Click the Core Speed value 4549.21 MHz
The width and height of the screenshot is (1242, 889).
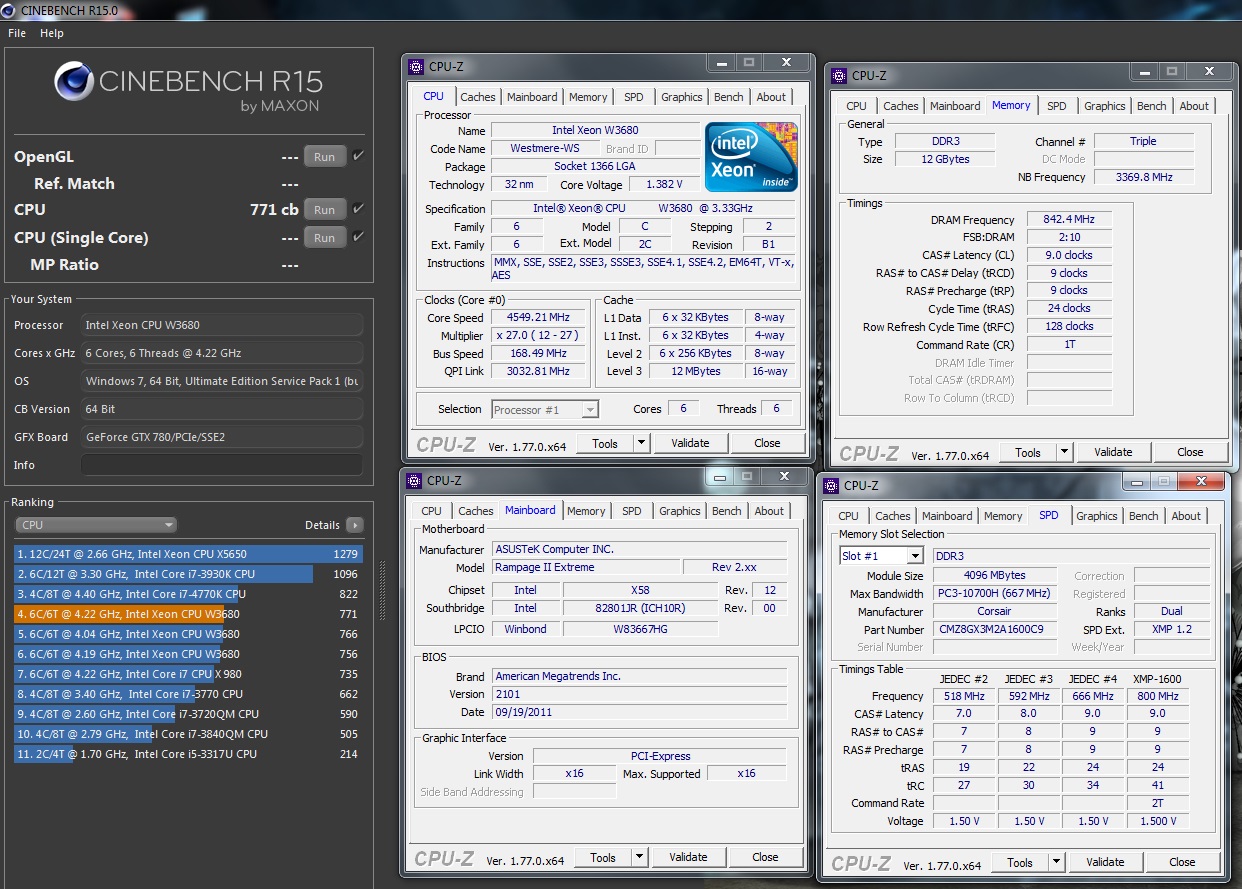pyautogui.click(x=539, y=318)
